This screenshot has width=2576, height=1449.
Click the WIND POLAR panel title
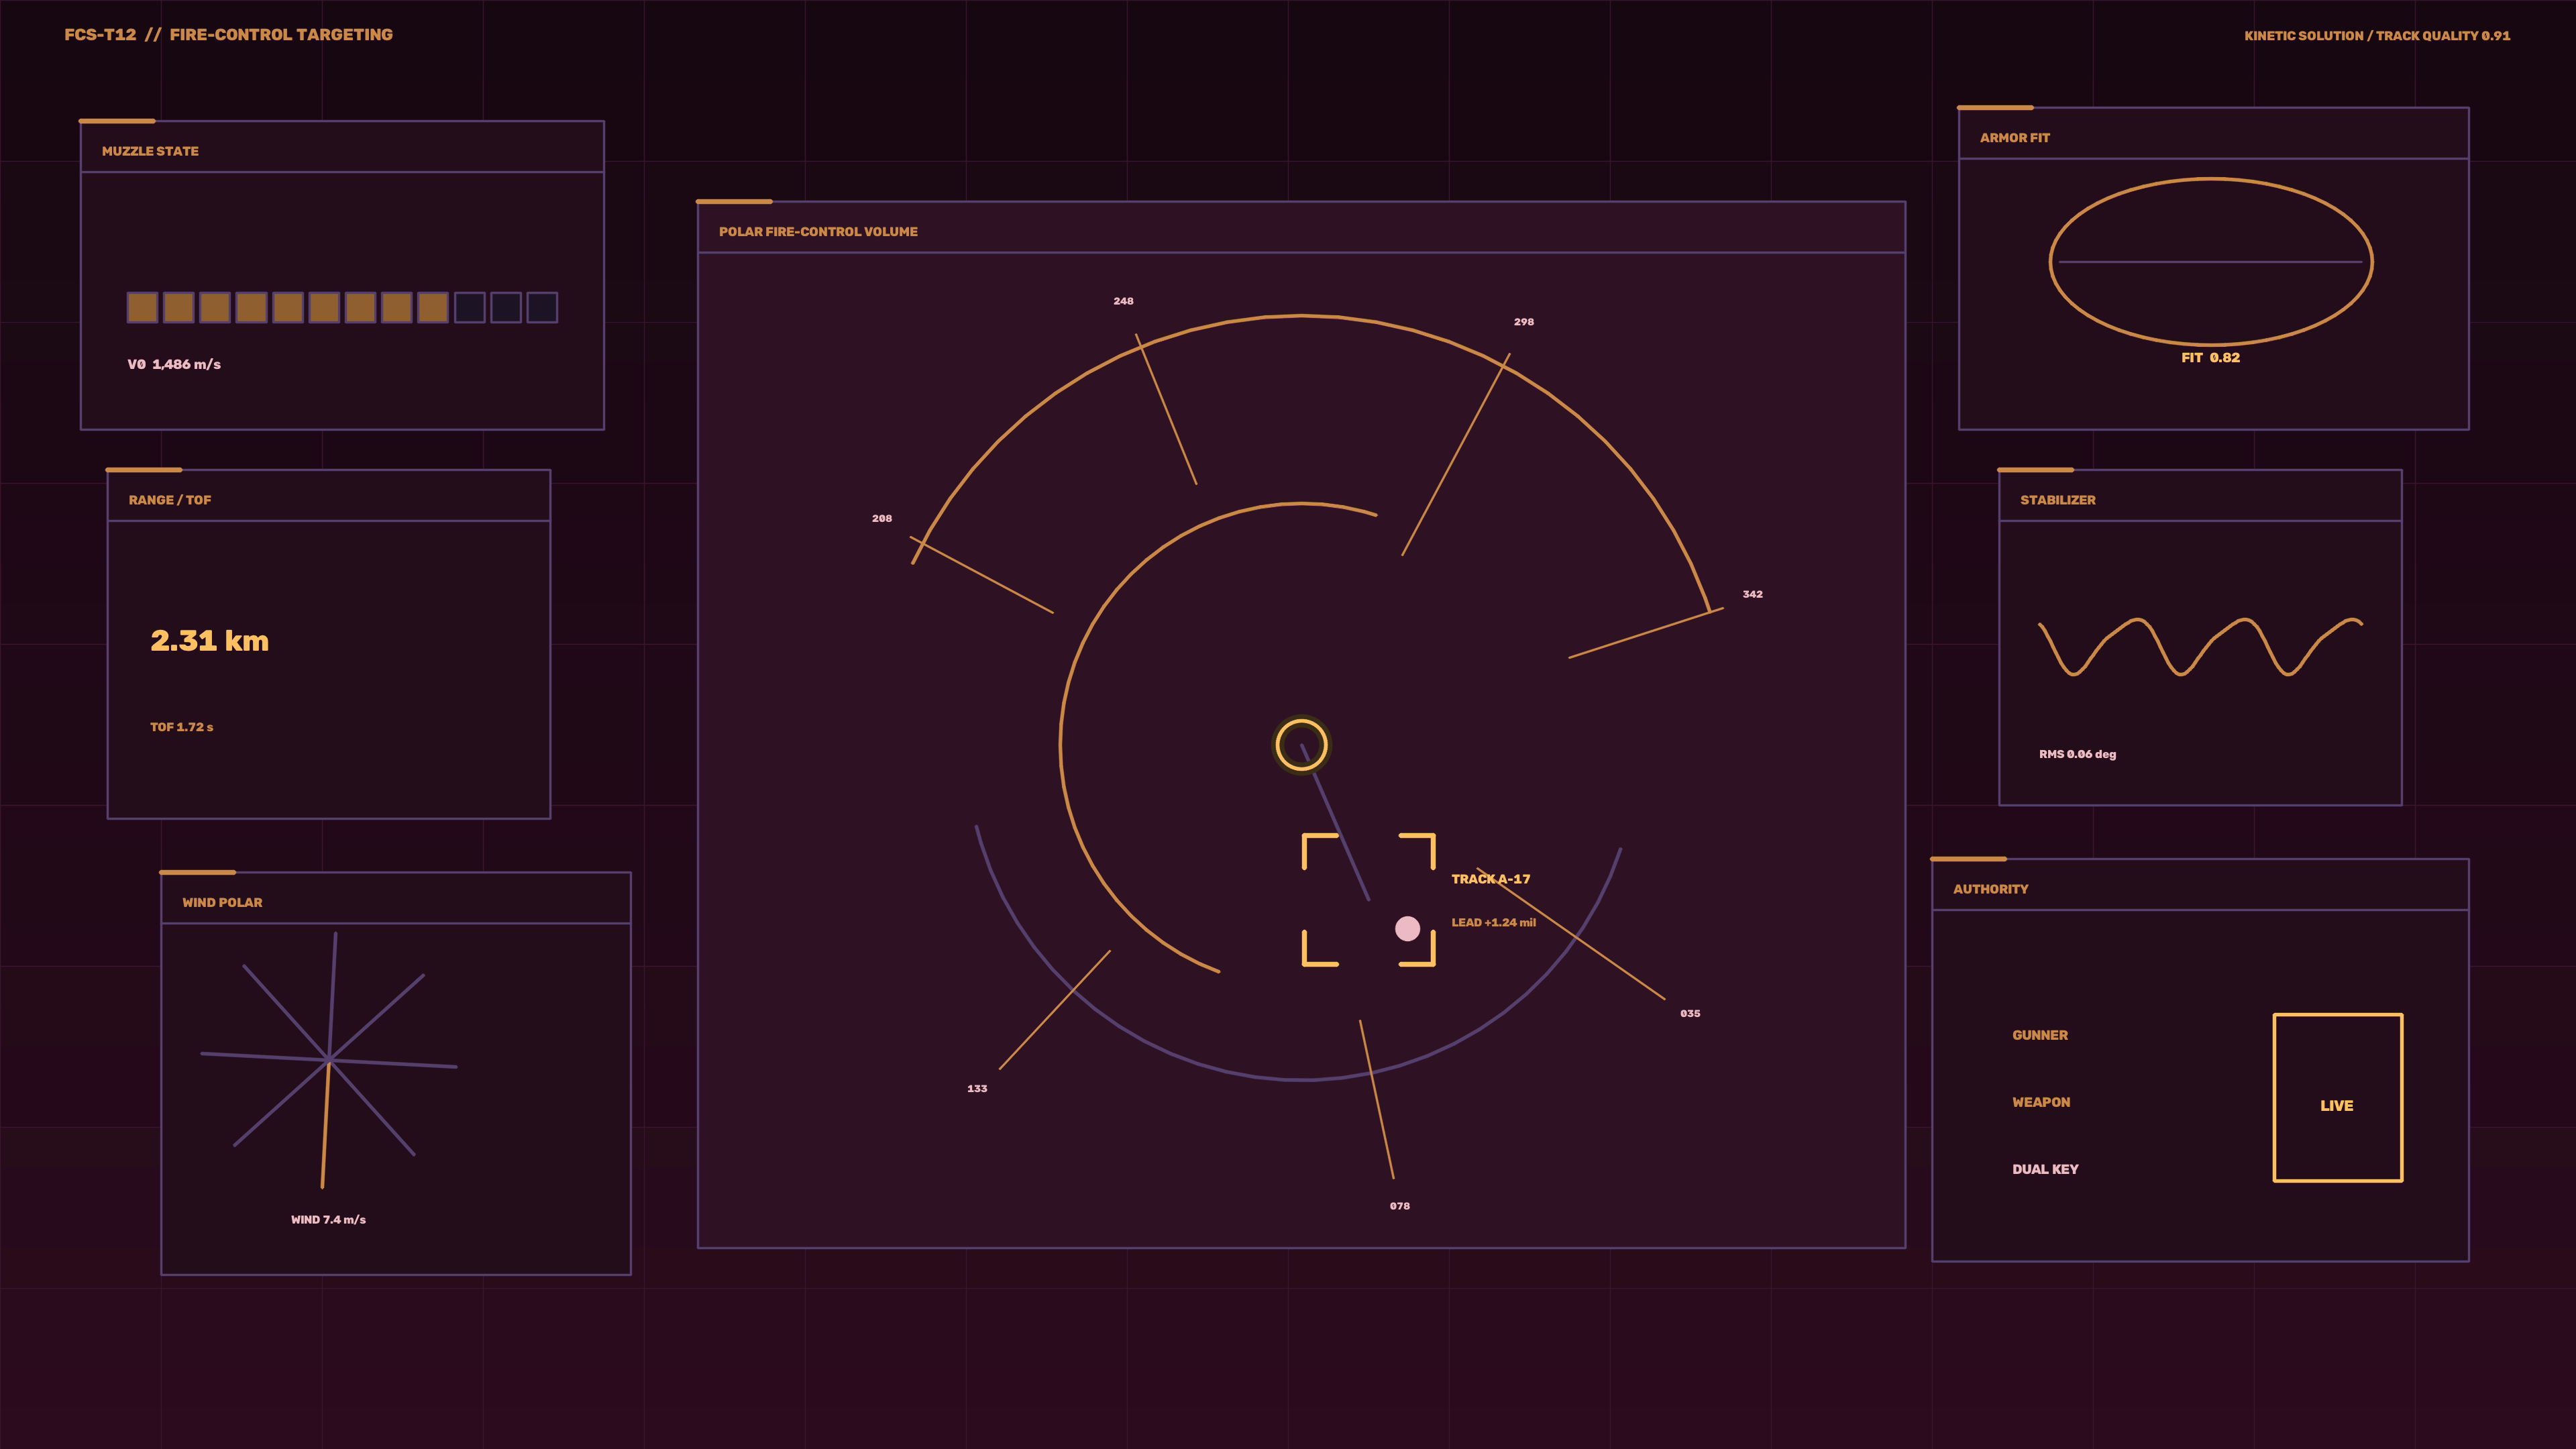coord(222,902)
